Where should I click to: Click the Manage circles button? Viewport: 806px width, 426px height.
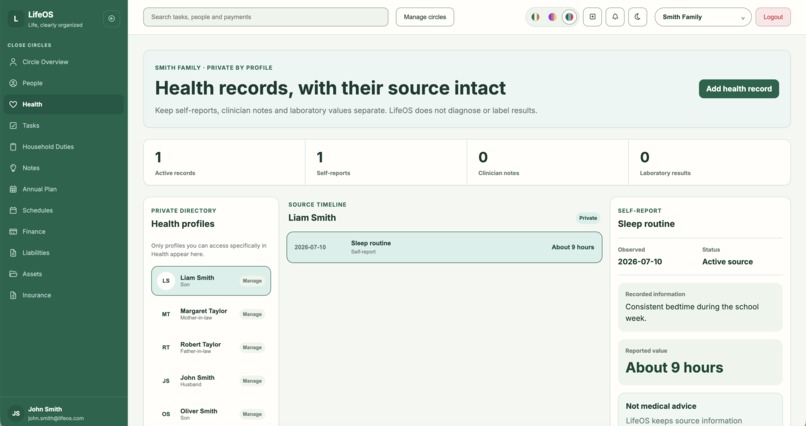425,17
